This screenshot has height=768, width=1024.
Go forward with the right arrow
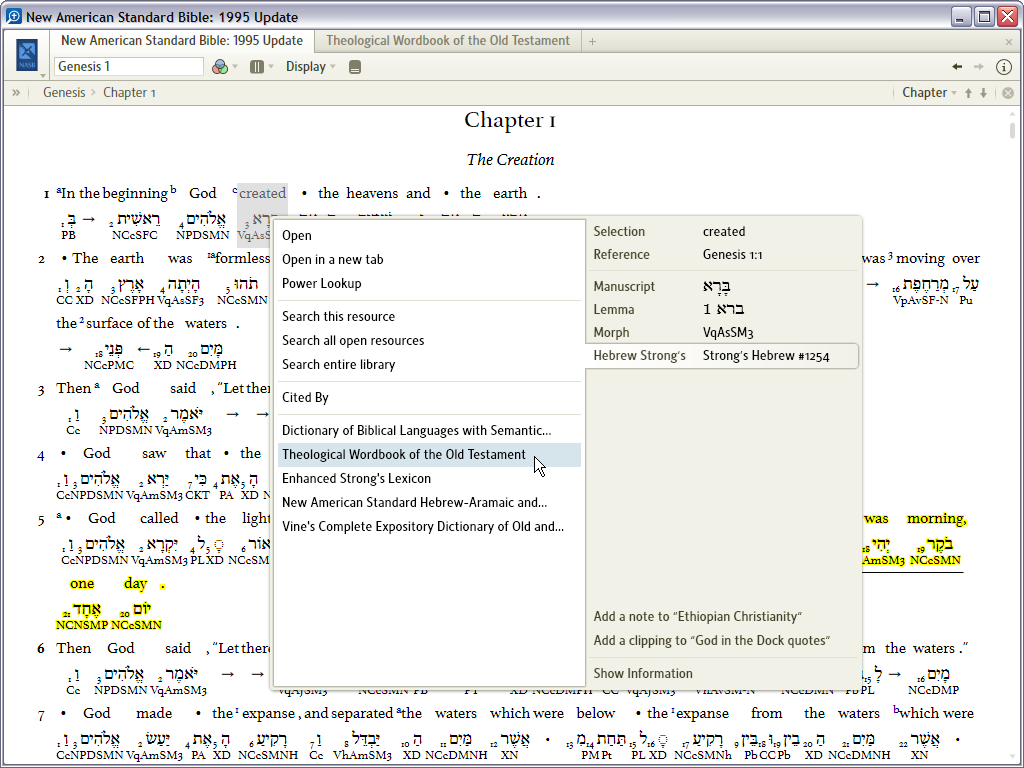pyautogui.click(x=978, y=67)
